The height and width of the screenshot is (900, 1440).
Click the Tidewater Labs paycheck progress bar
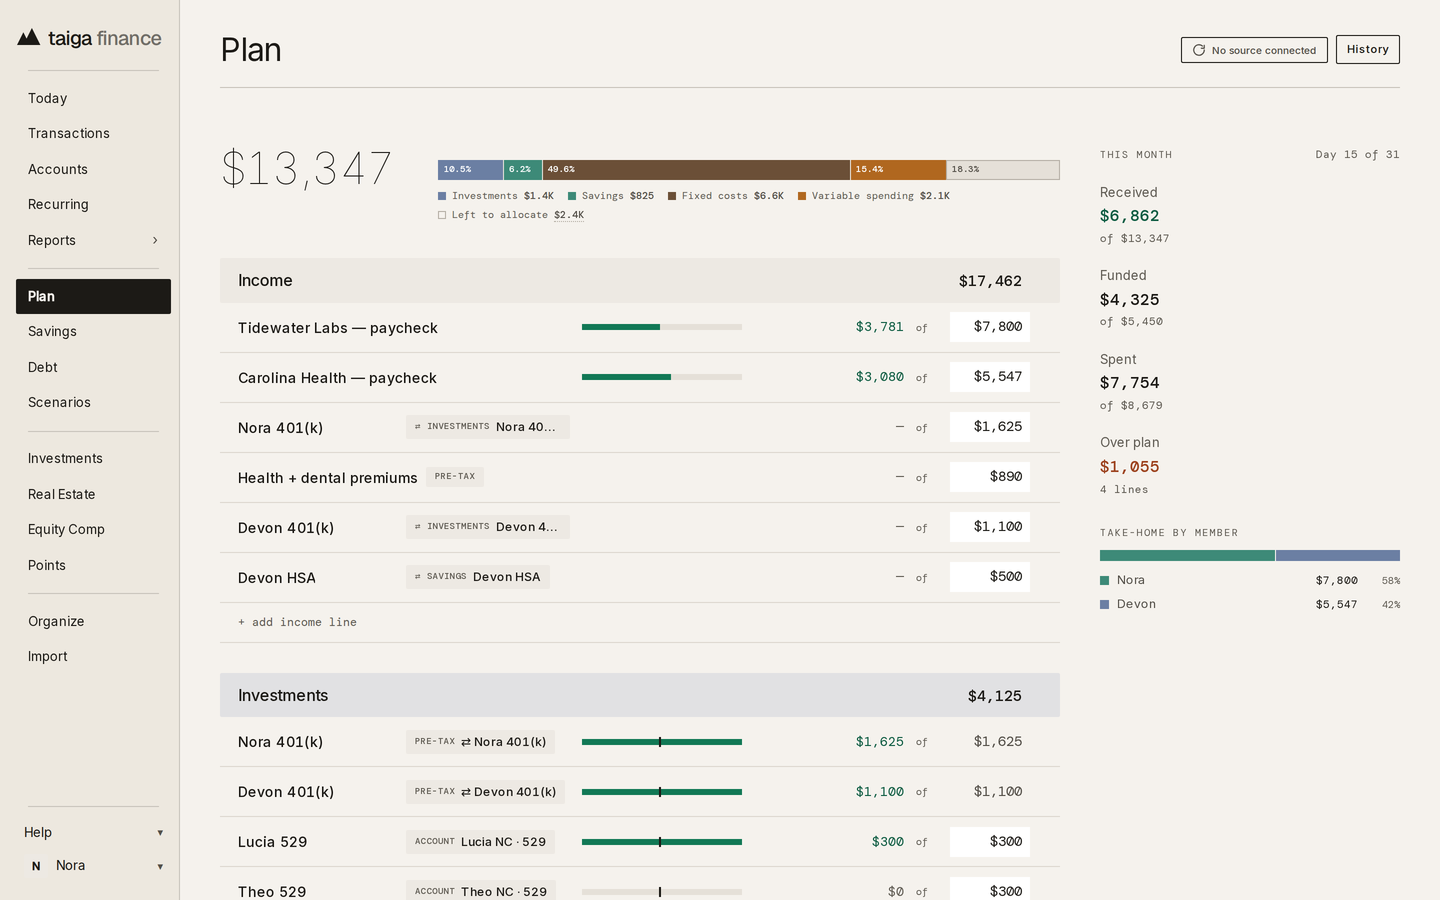(x=662, y=327)
